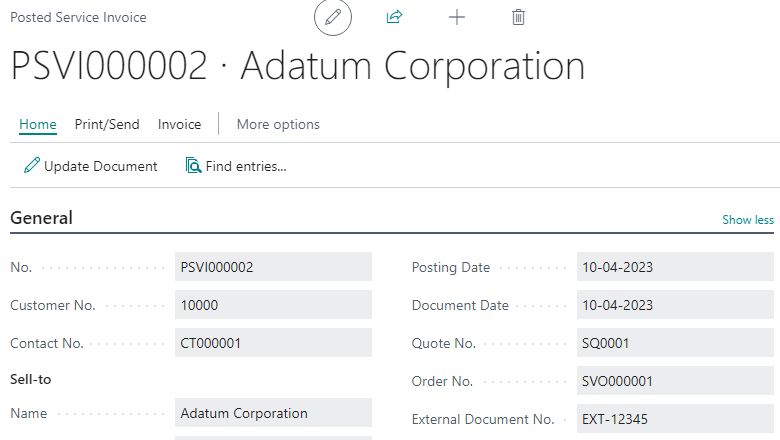Open the Print/Send tab
Image resolution: width=780 pixels, height=440 pixels.
[x=107, y=124]
